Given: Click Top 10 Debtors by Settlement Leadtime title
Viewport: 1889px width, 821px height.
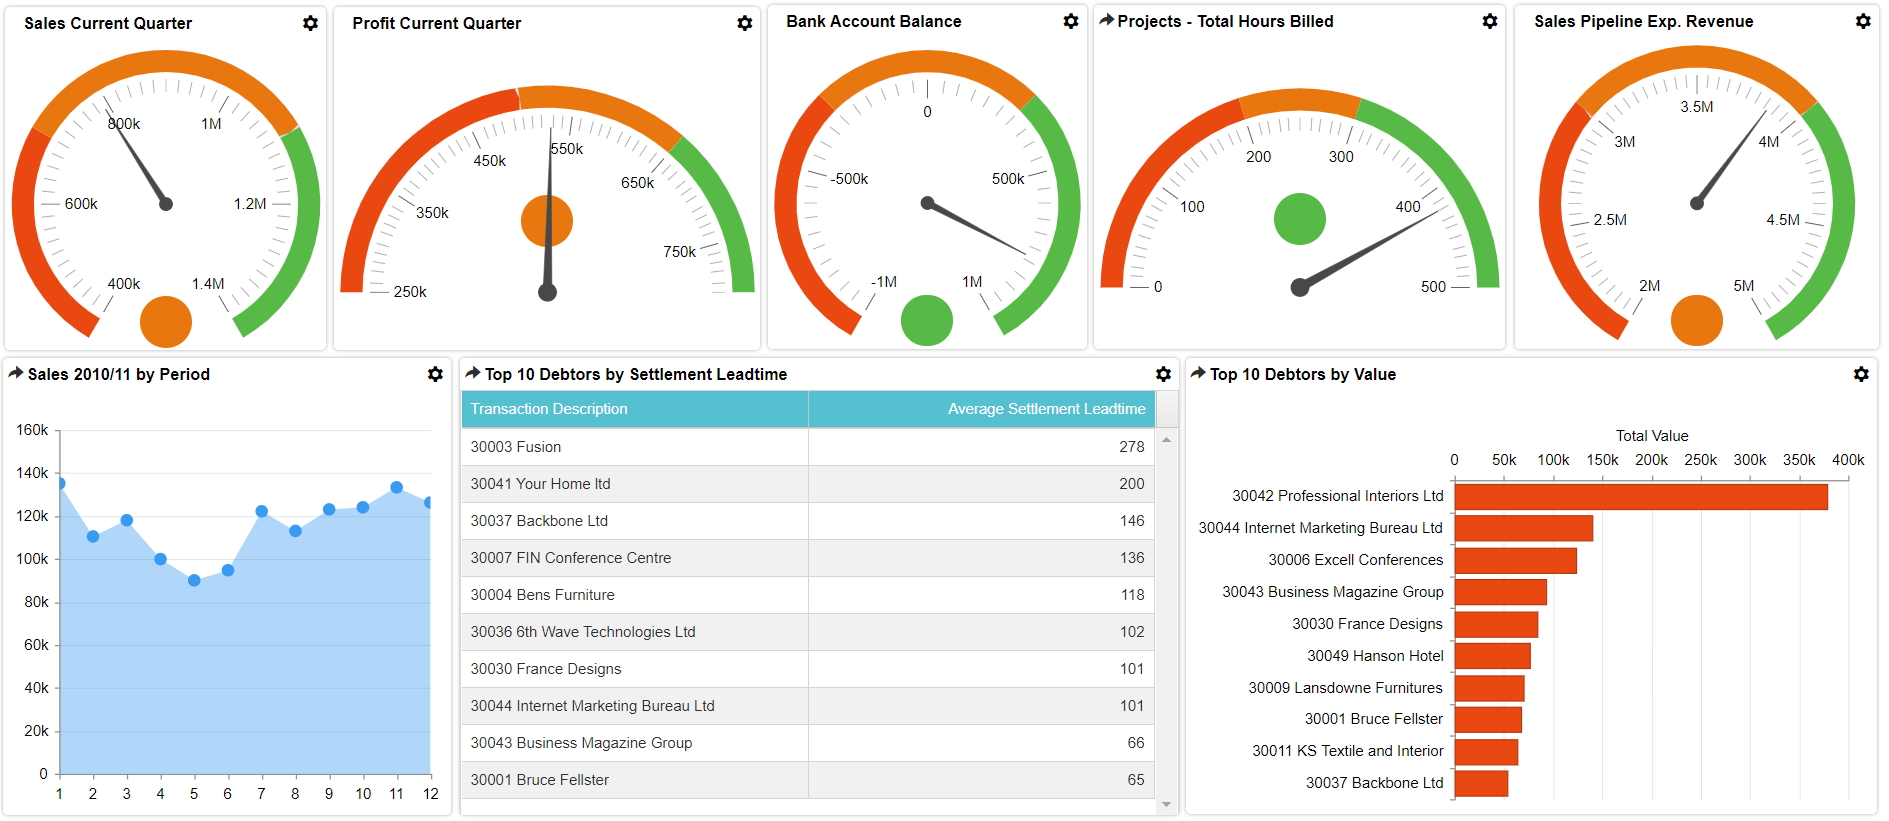Looking at the screenshot, I should [x=636, y=374].
